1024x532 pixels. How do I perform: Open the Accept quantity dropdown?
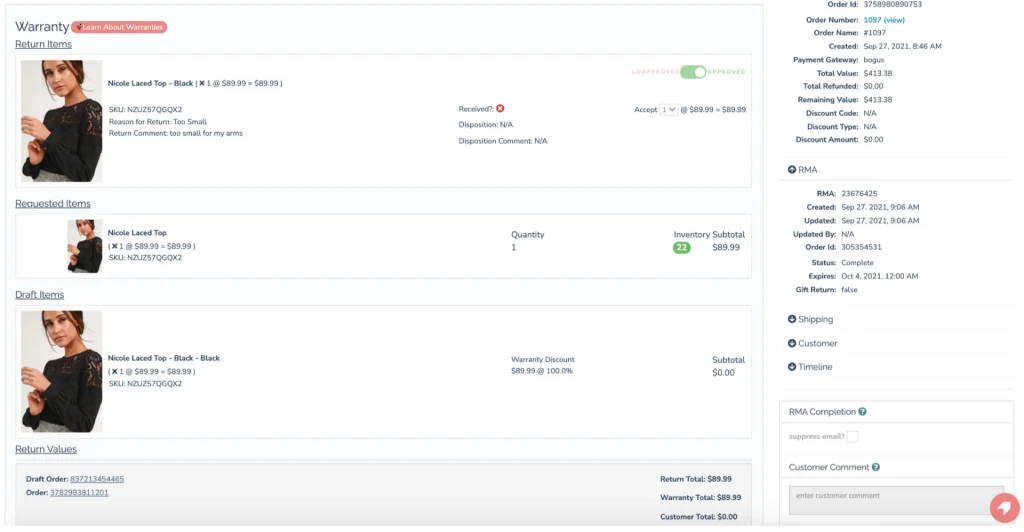click(x=668, y=109)
